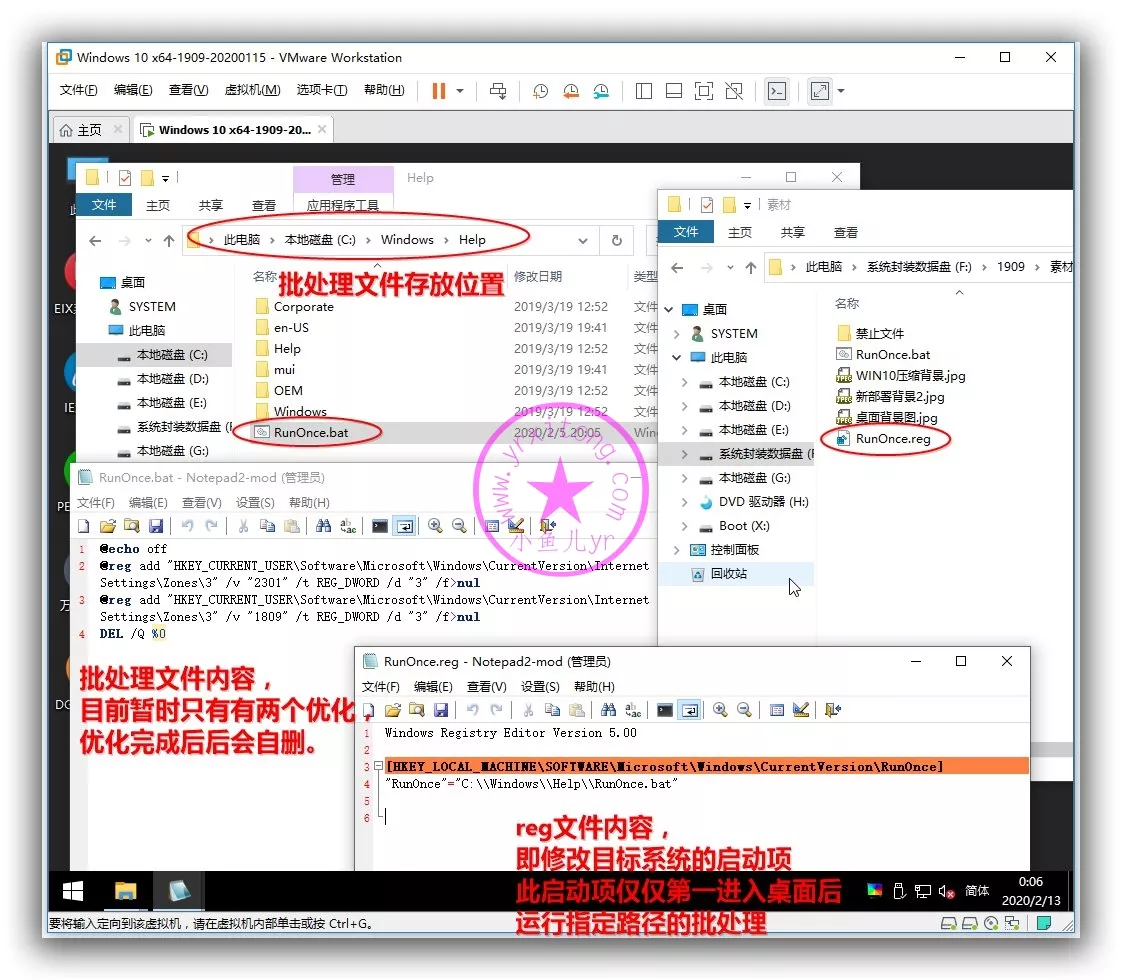Toggle the VMware console view button
The width and height of the screenshot is (1122, 980).
click(x=776, y=91)
